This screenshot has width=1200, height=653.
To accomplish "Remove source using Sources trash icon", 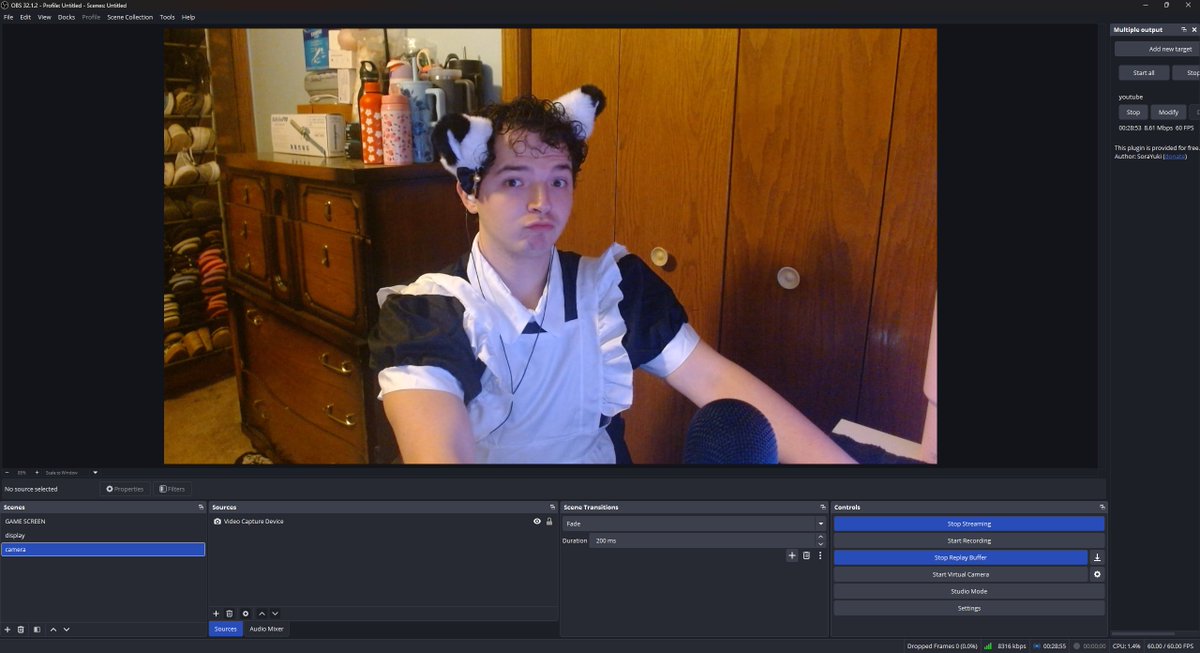I will 229,613.
